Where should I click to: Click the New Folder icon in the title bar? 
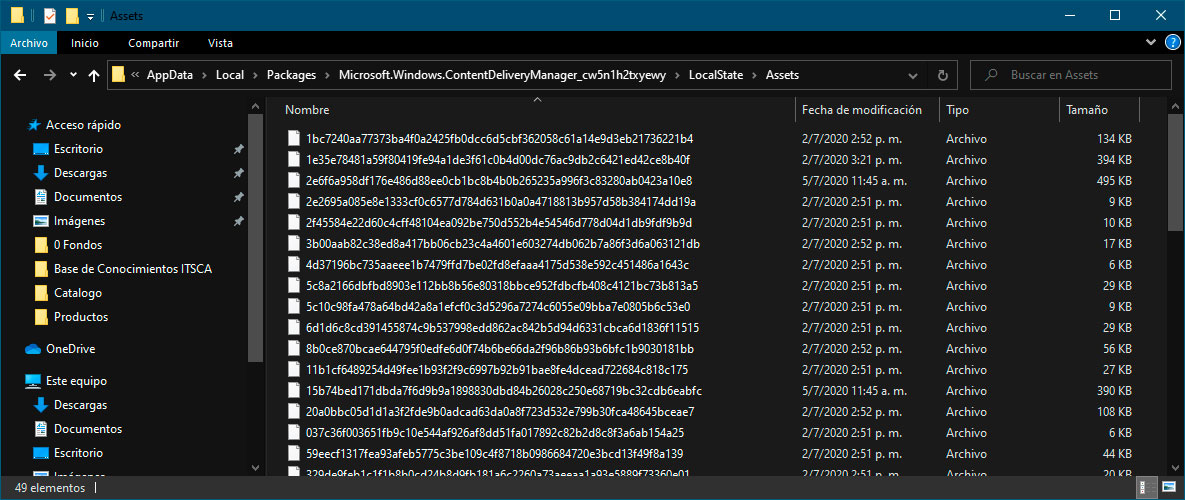[x=72, y=16]
